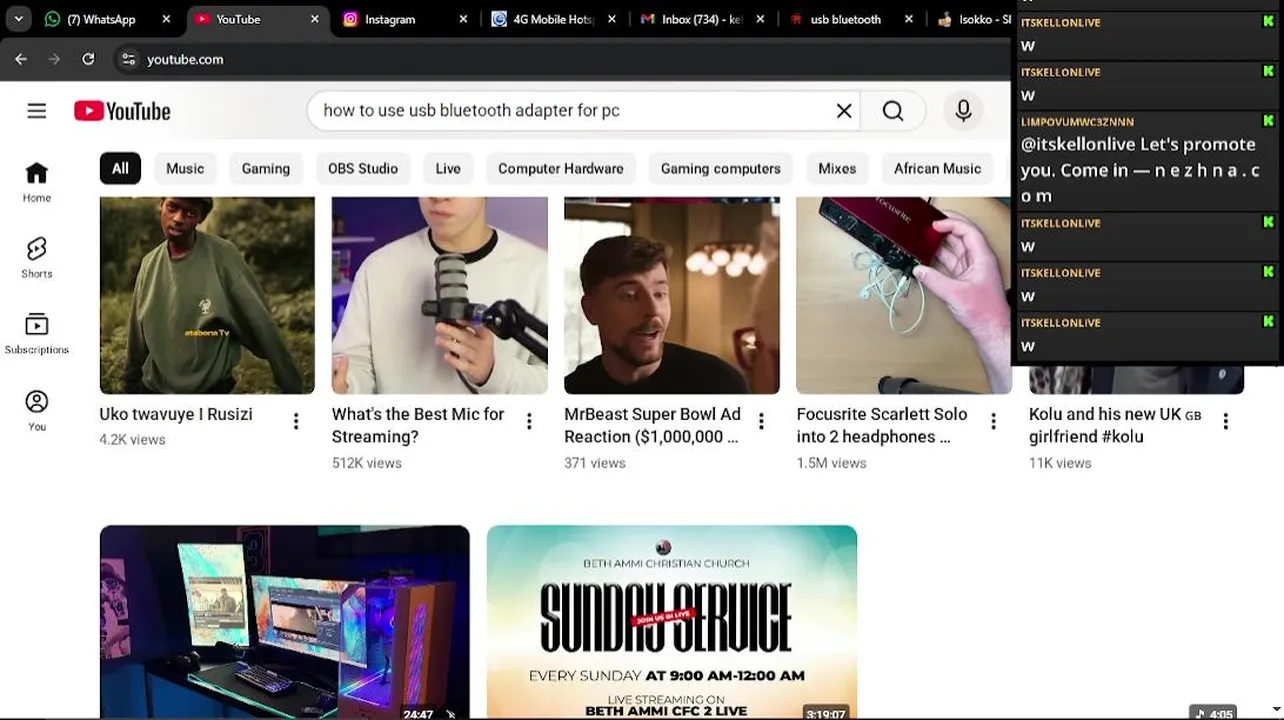1284x720 pixels.
Task: Open Uko twavuye I Rusizi video title
Action: pos(176,414)
